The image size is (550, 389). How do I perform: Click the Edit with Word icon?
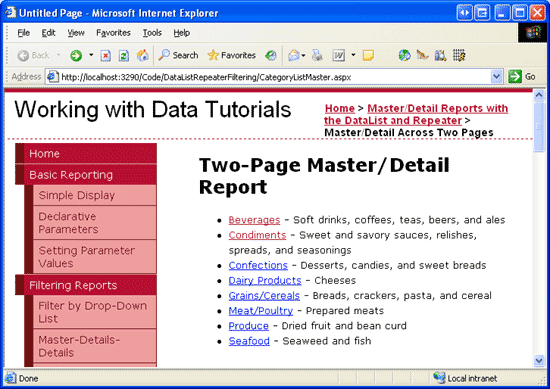pyautogui.click(x=338, y=55)
